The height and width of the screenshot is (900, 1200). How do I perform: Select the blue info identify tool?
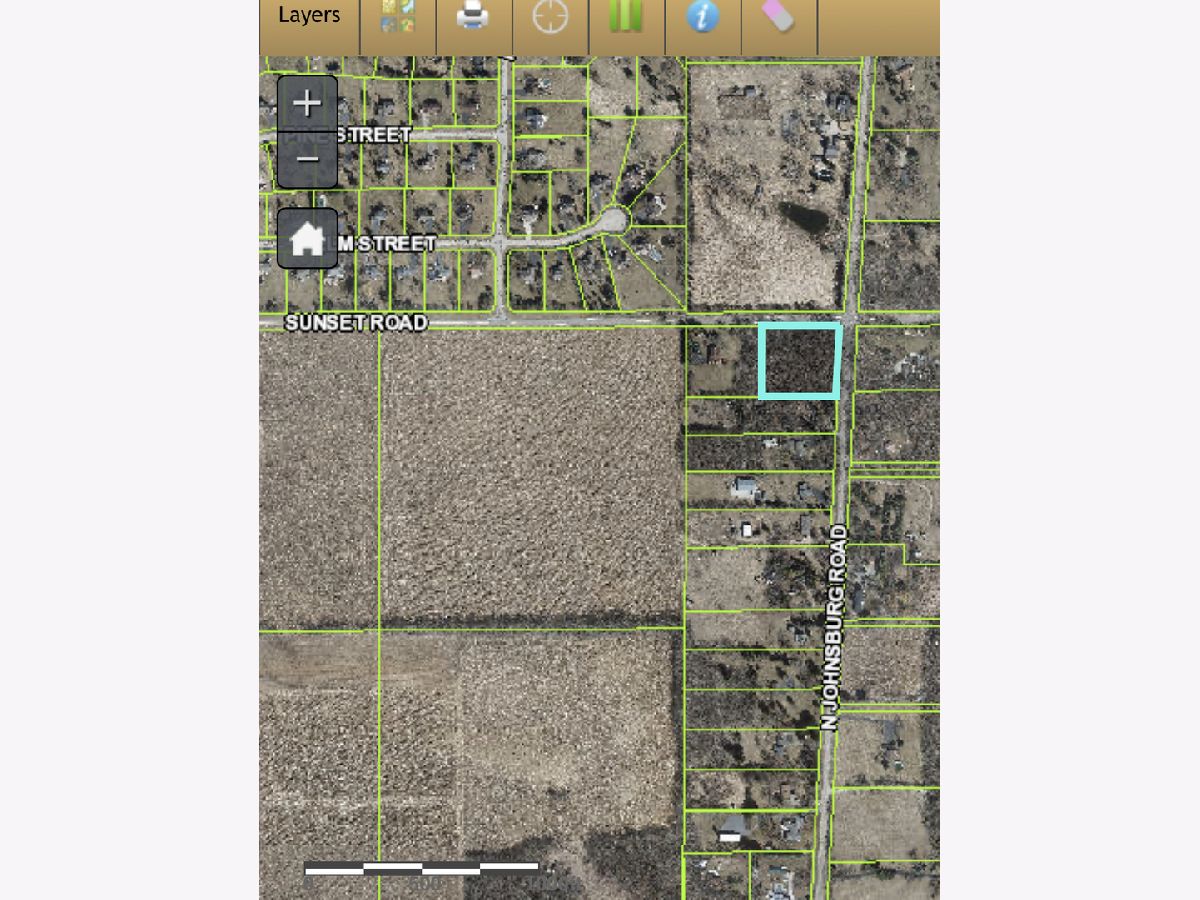(x=702, y=17)
